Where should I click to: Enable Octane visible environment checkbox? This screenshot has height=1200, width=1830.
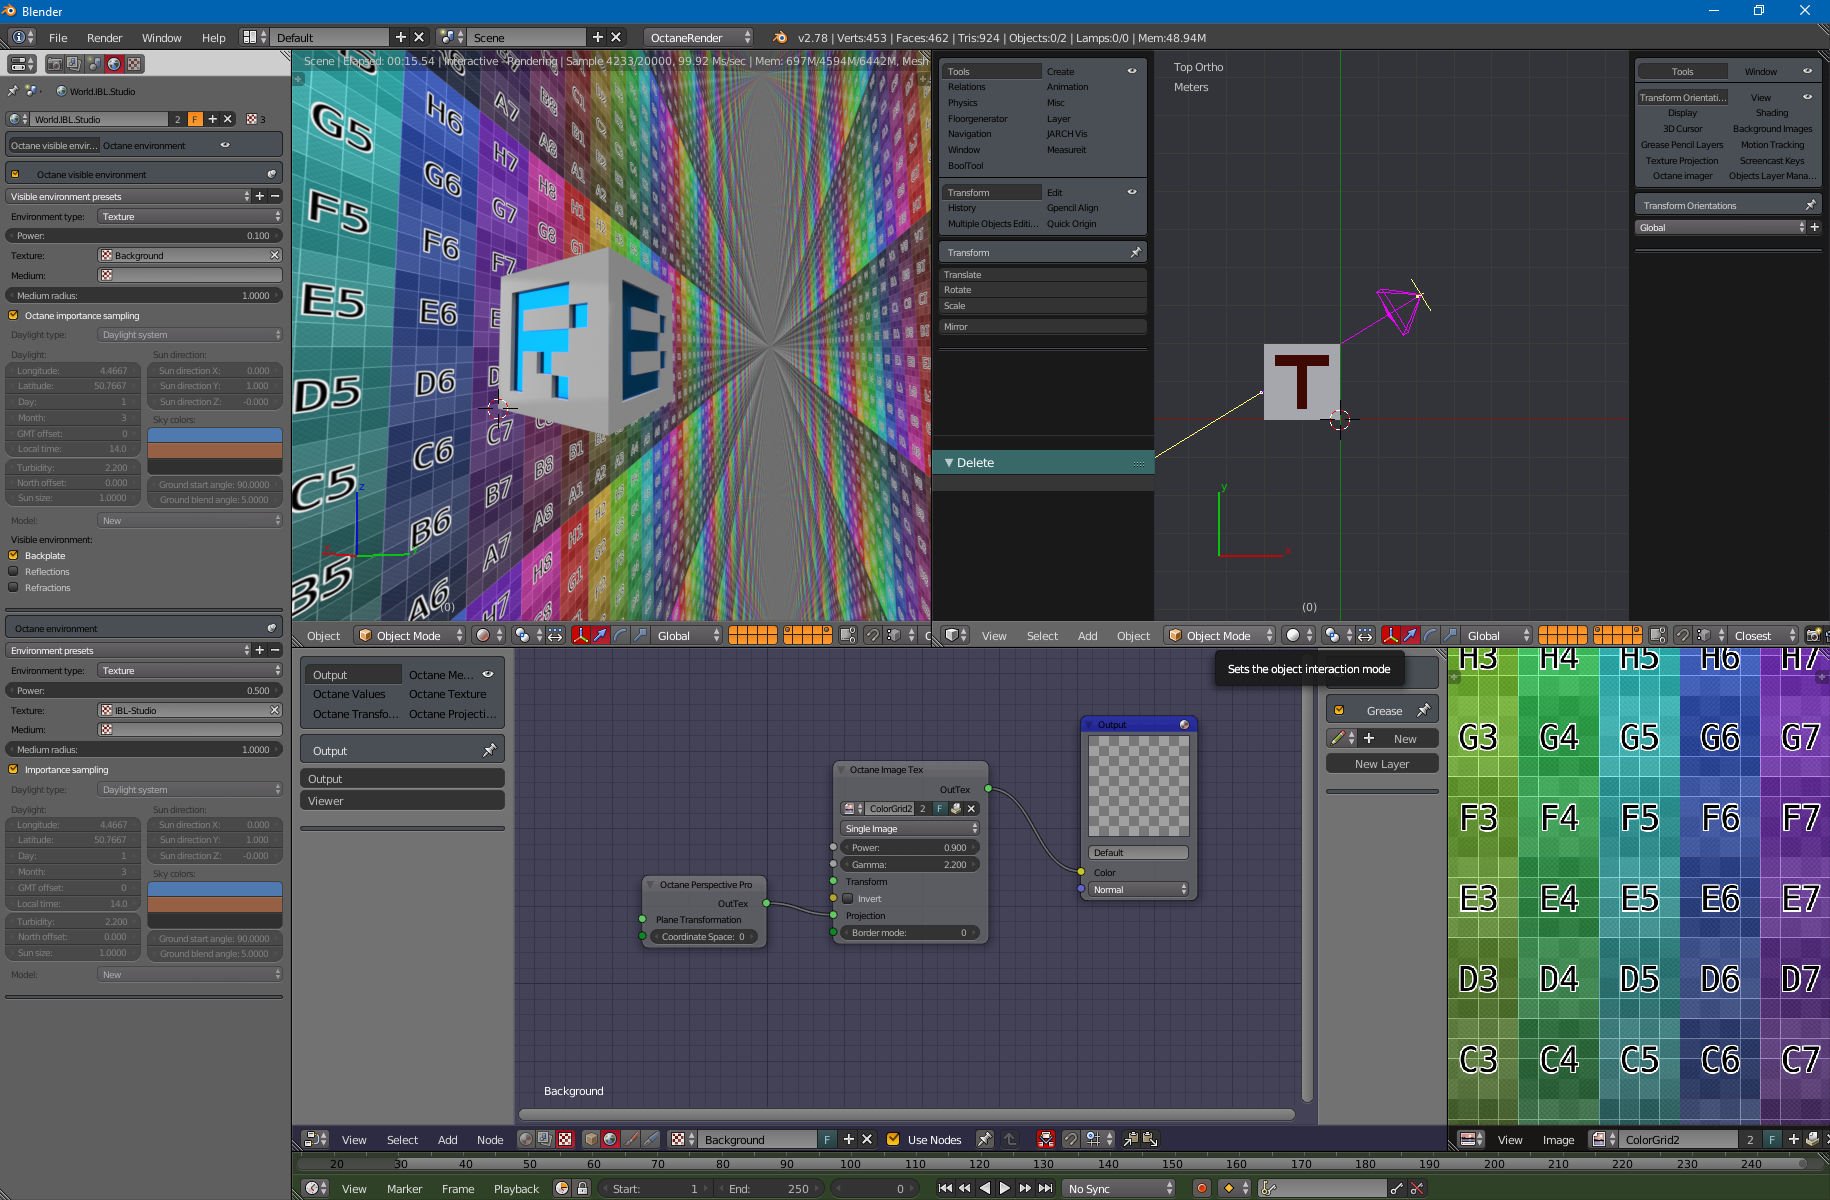point(16,175)
